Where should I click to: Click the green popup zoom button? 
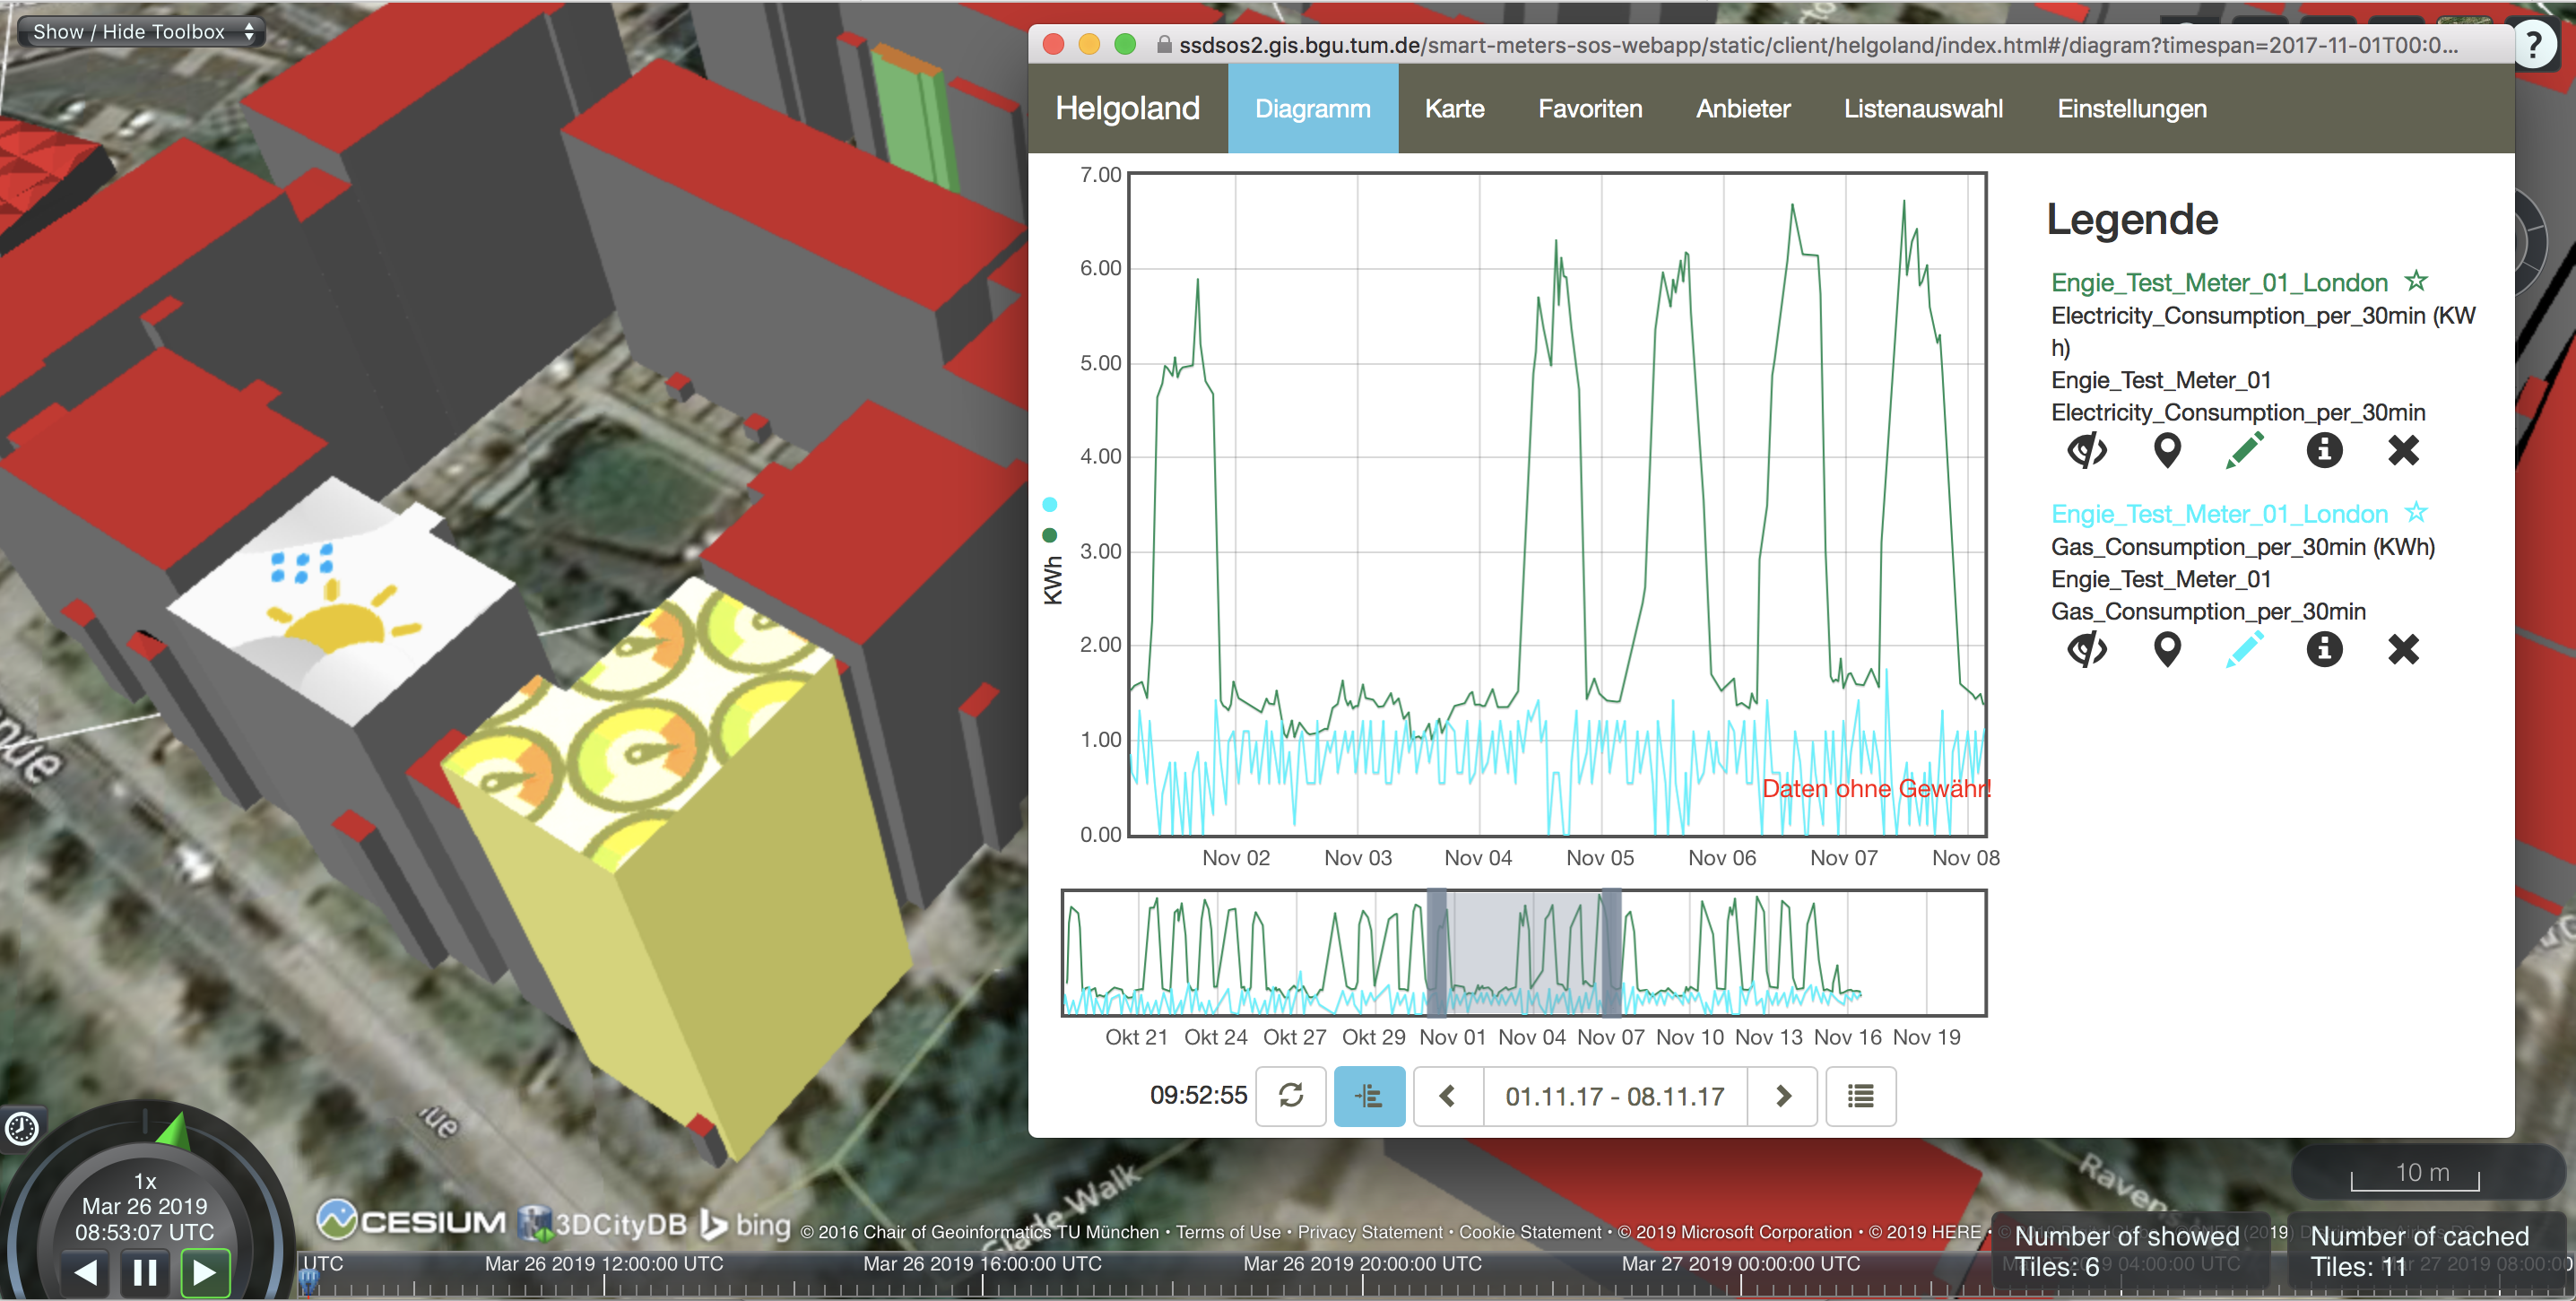1125,44
